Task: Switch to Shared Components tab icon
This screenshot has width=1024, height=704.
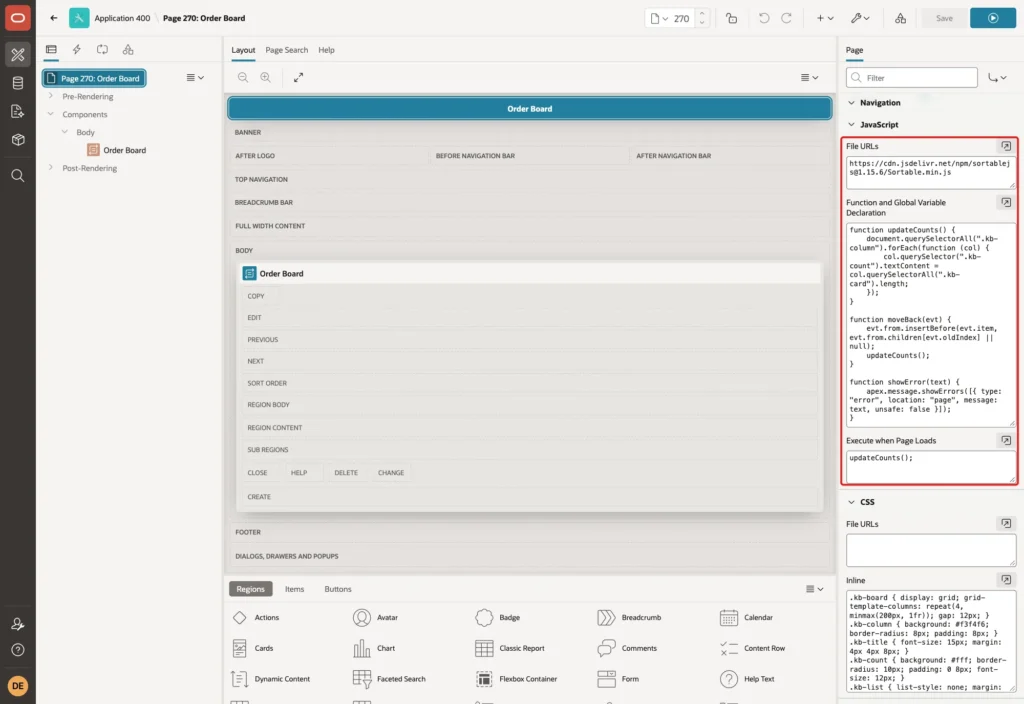Action: tap(128, 50)
